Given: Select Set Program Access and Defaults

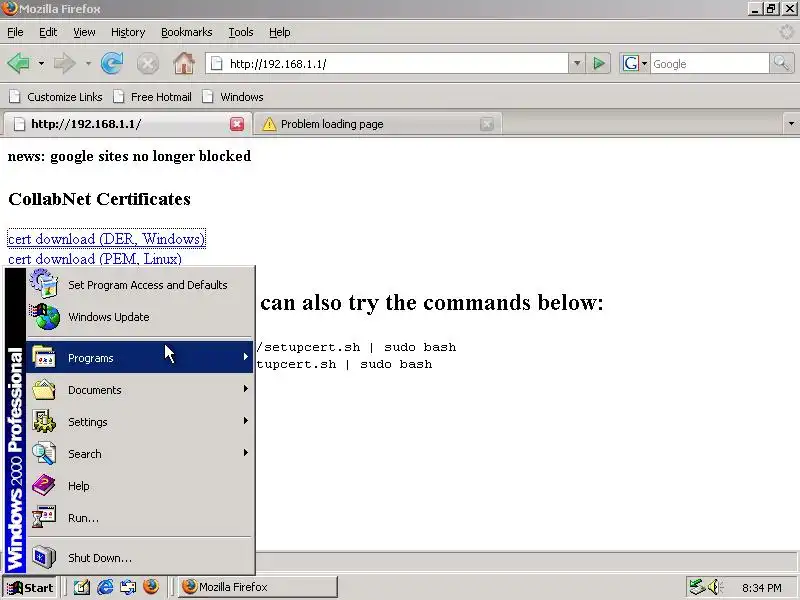Looking at the screenshot, I should point(140,285).
